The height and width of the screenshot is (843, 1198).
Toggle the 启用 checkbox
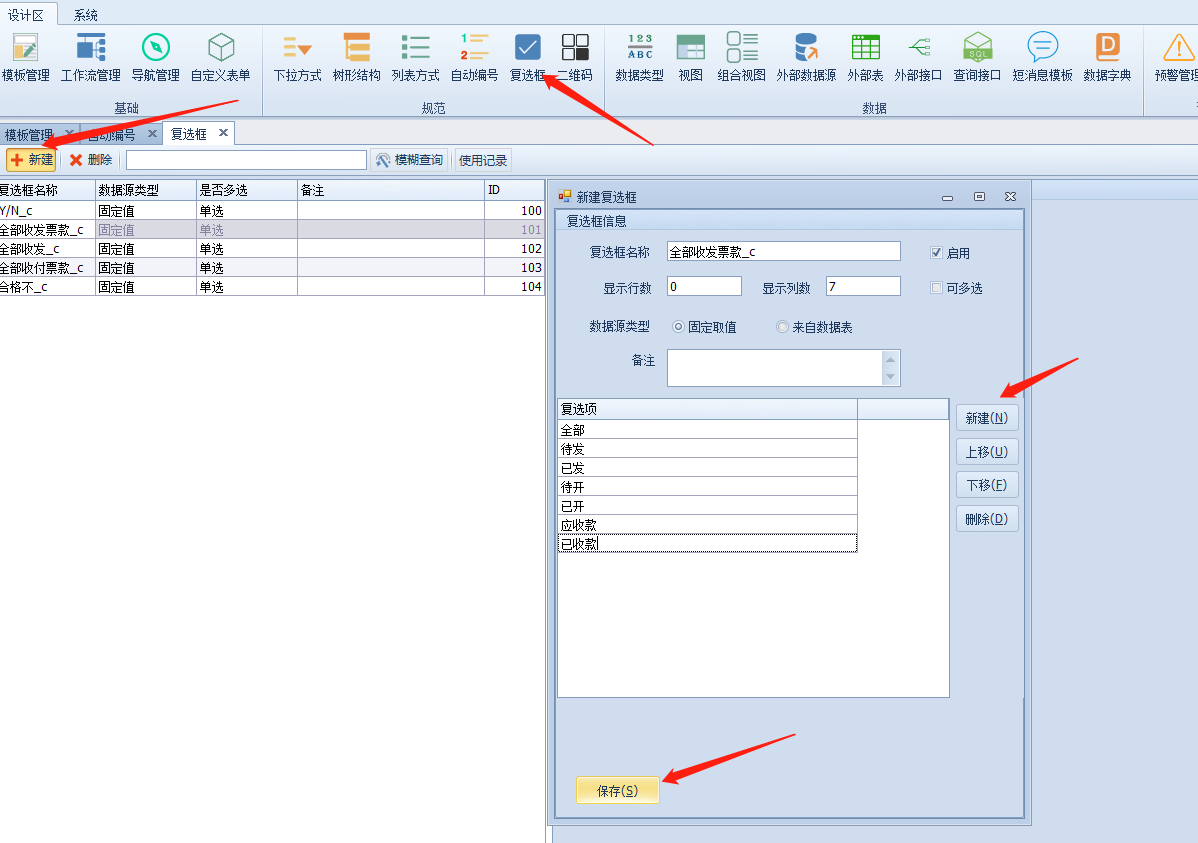(x=937, y=253)
